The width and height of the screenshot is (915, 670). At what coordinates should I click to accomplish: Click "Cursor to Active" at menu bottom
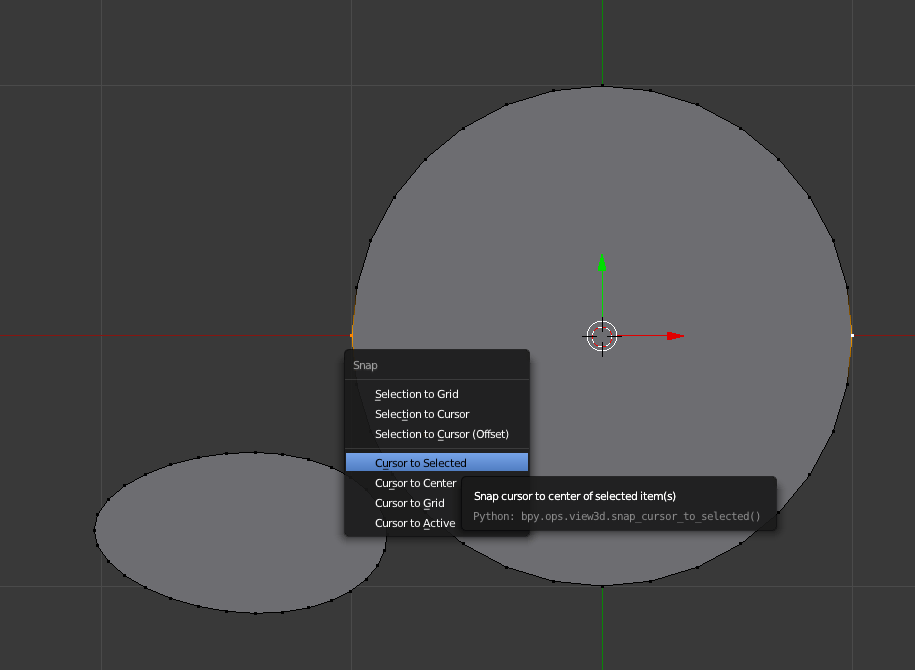point(415,523)
